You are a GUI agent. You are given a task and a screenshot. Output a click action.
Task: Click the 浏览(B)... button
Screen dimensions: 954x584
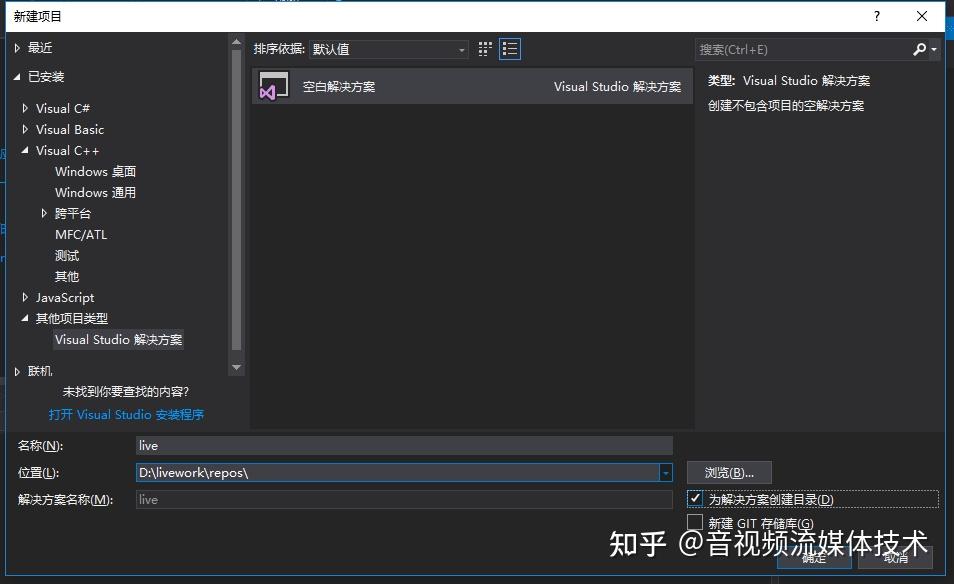pos(729,473)
